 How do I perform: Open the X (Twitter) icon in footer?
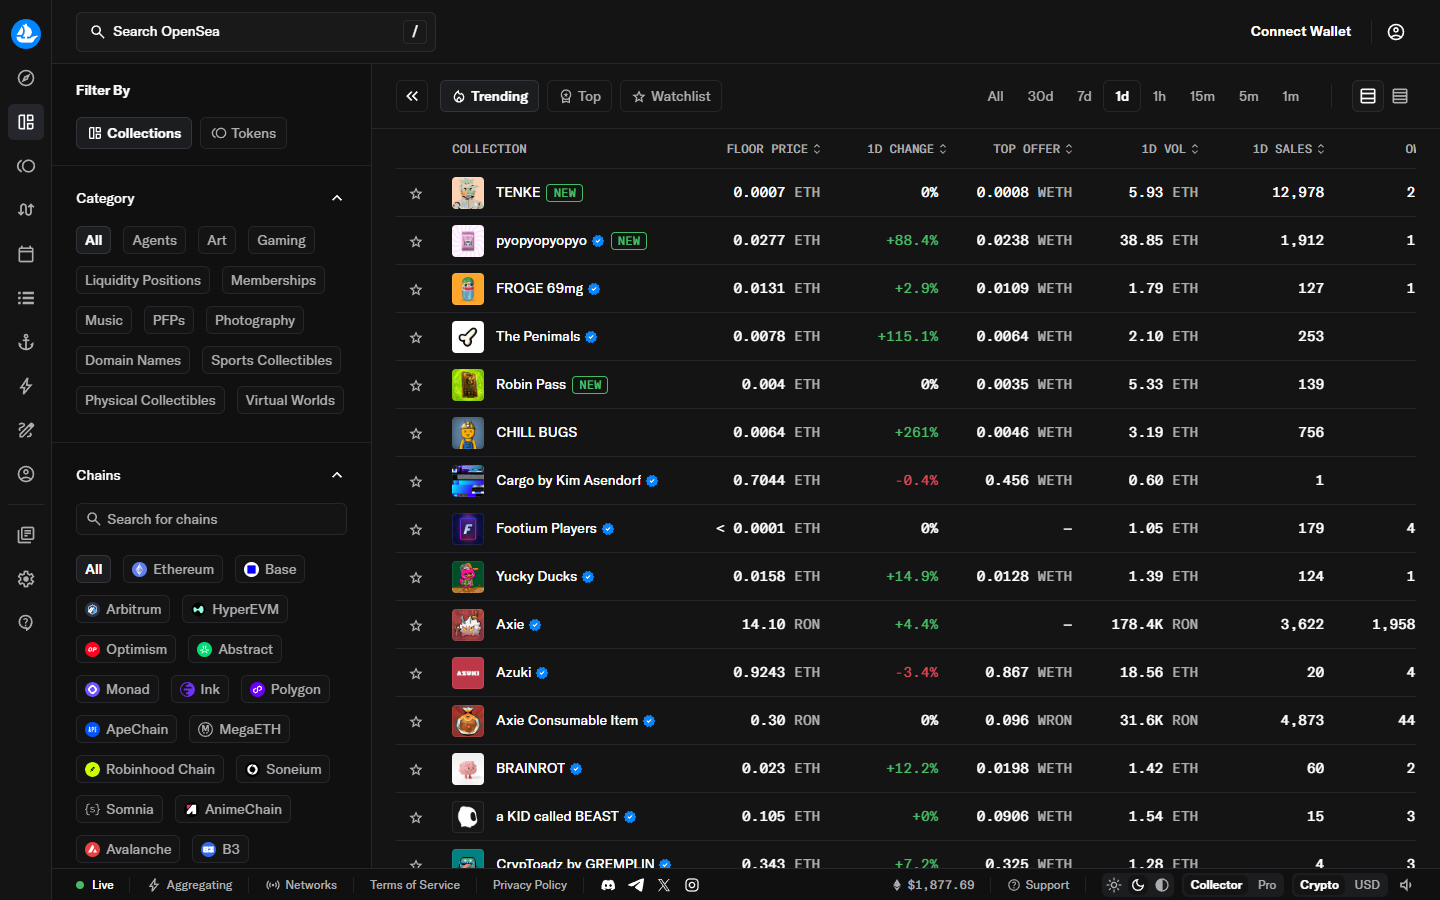pos(664,885)
